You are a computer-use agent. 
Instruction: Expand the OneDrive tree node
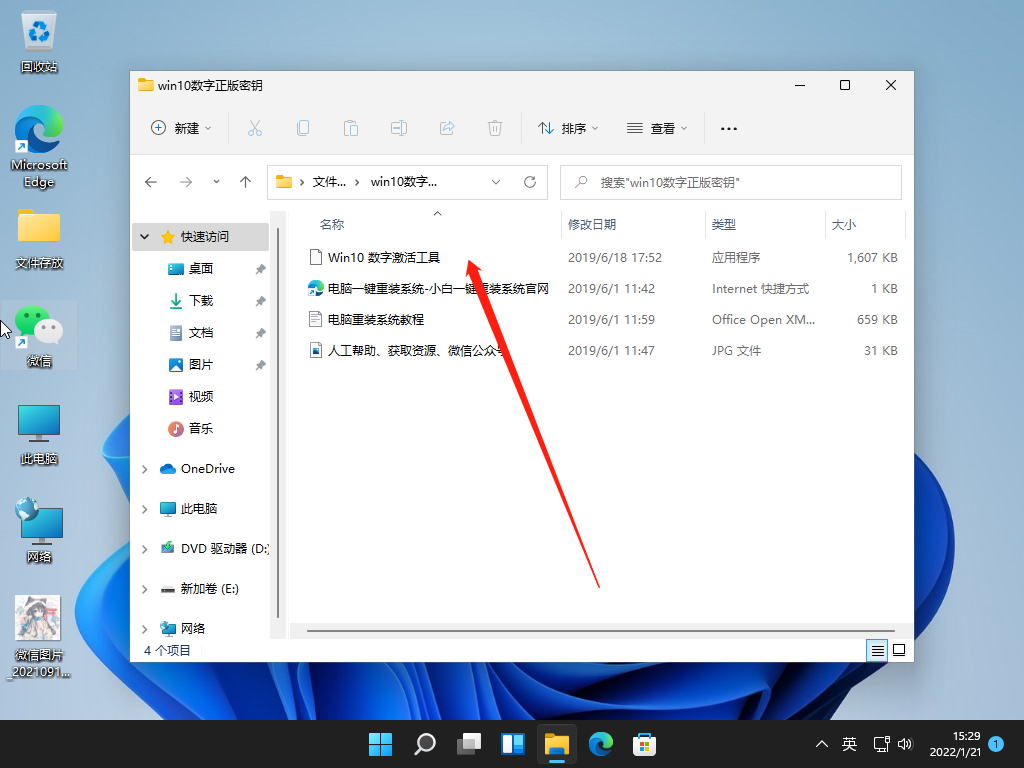click(x=145, y=469)
